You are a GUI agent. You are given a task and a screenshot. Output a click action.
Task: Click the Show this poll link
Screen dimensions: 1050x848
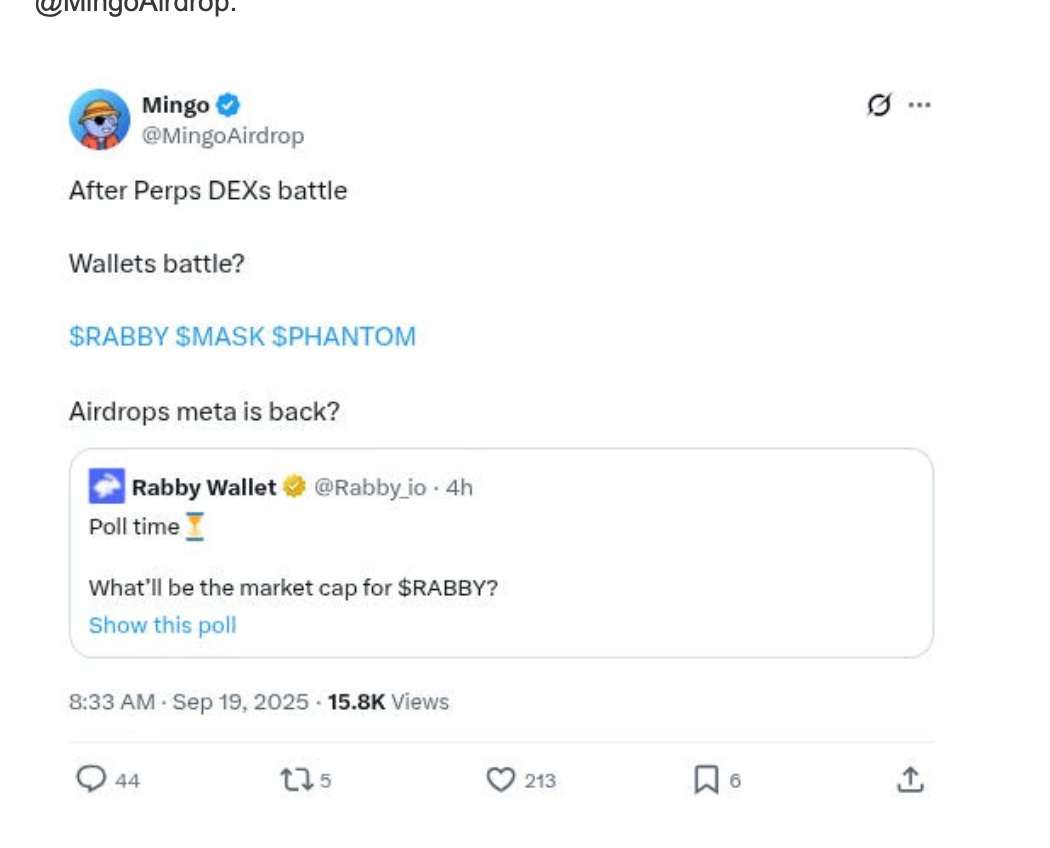[163, 626]
